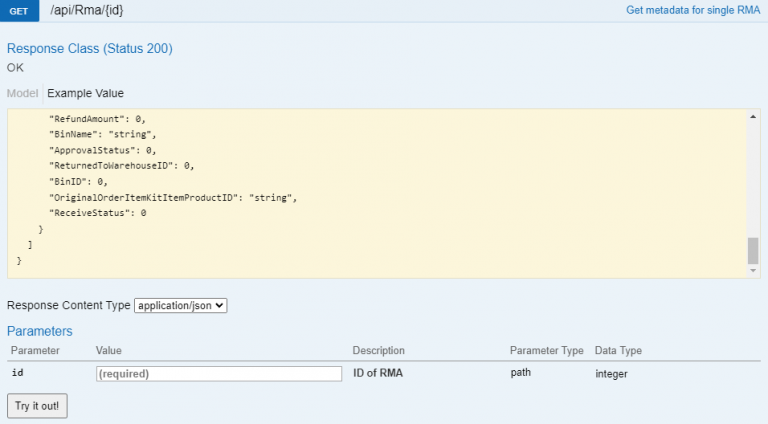Image resolution: width=768 pixels, height=424 pixels.
Task: Click the Try it out! button
Action: (x=37, y=406)
